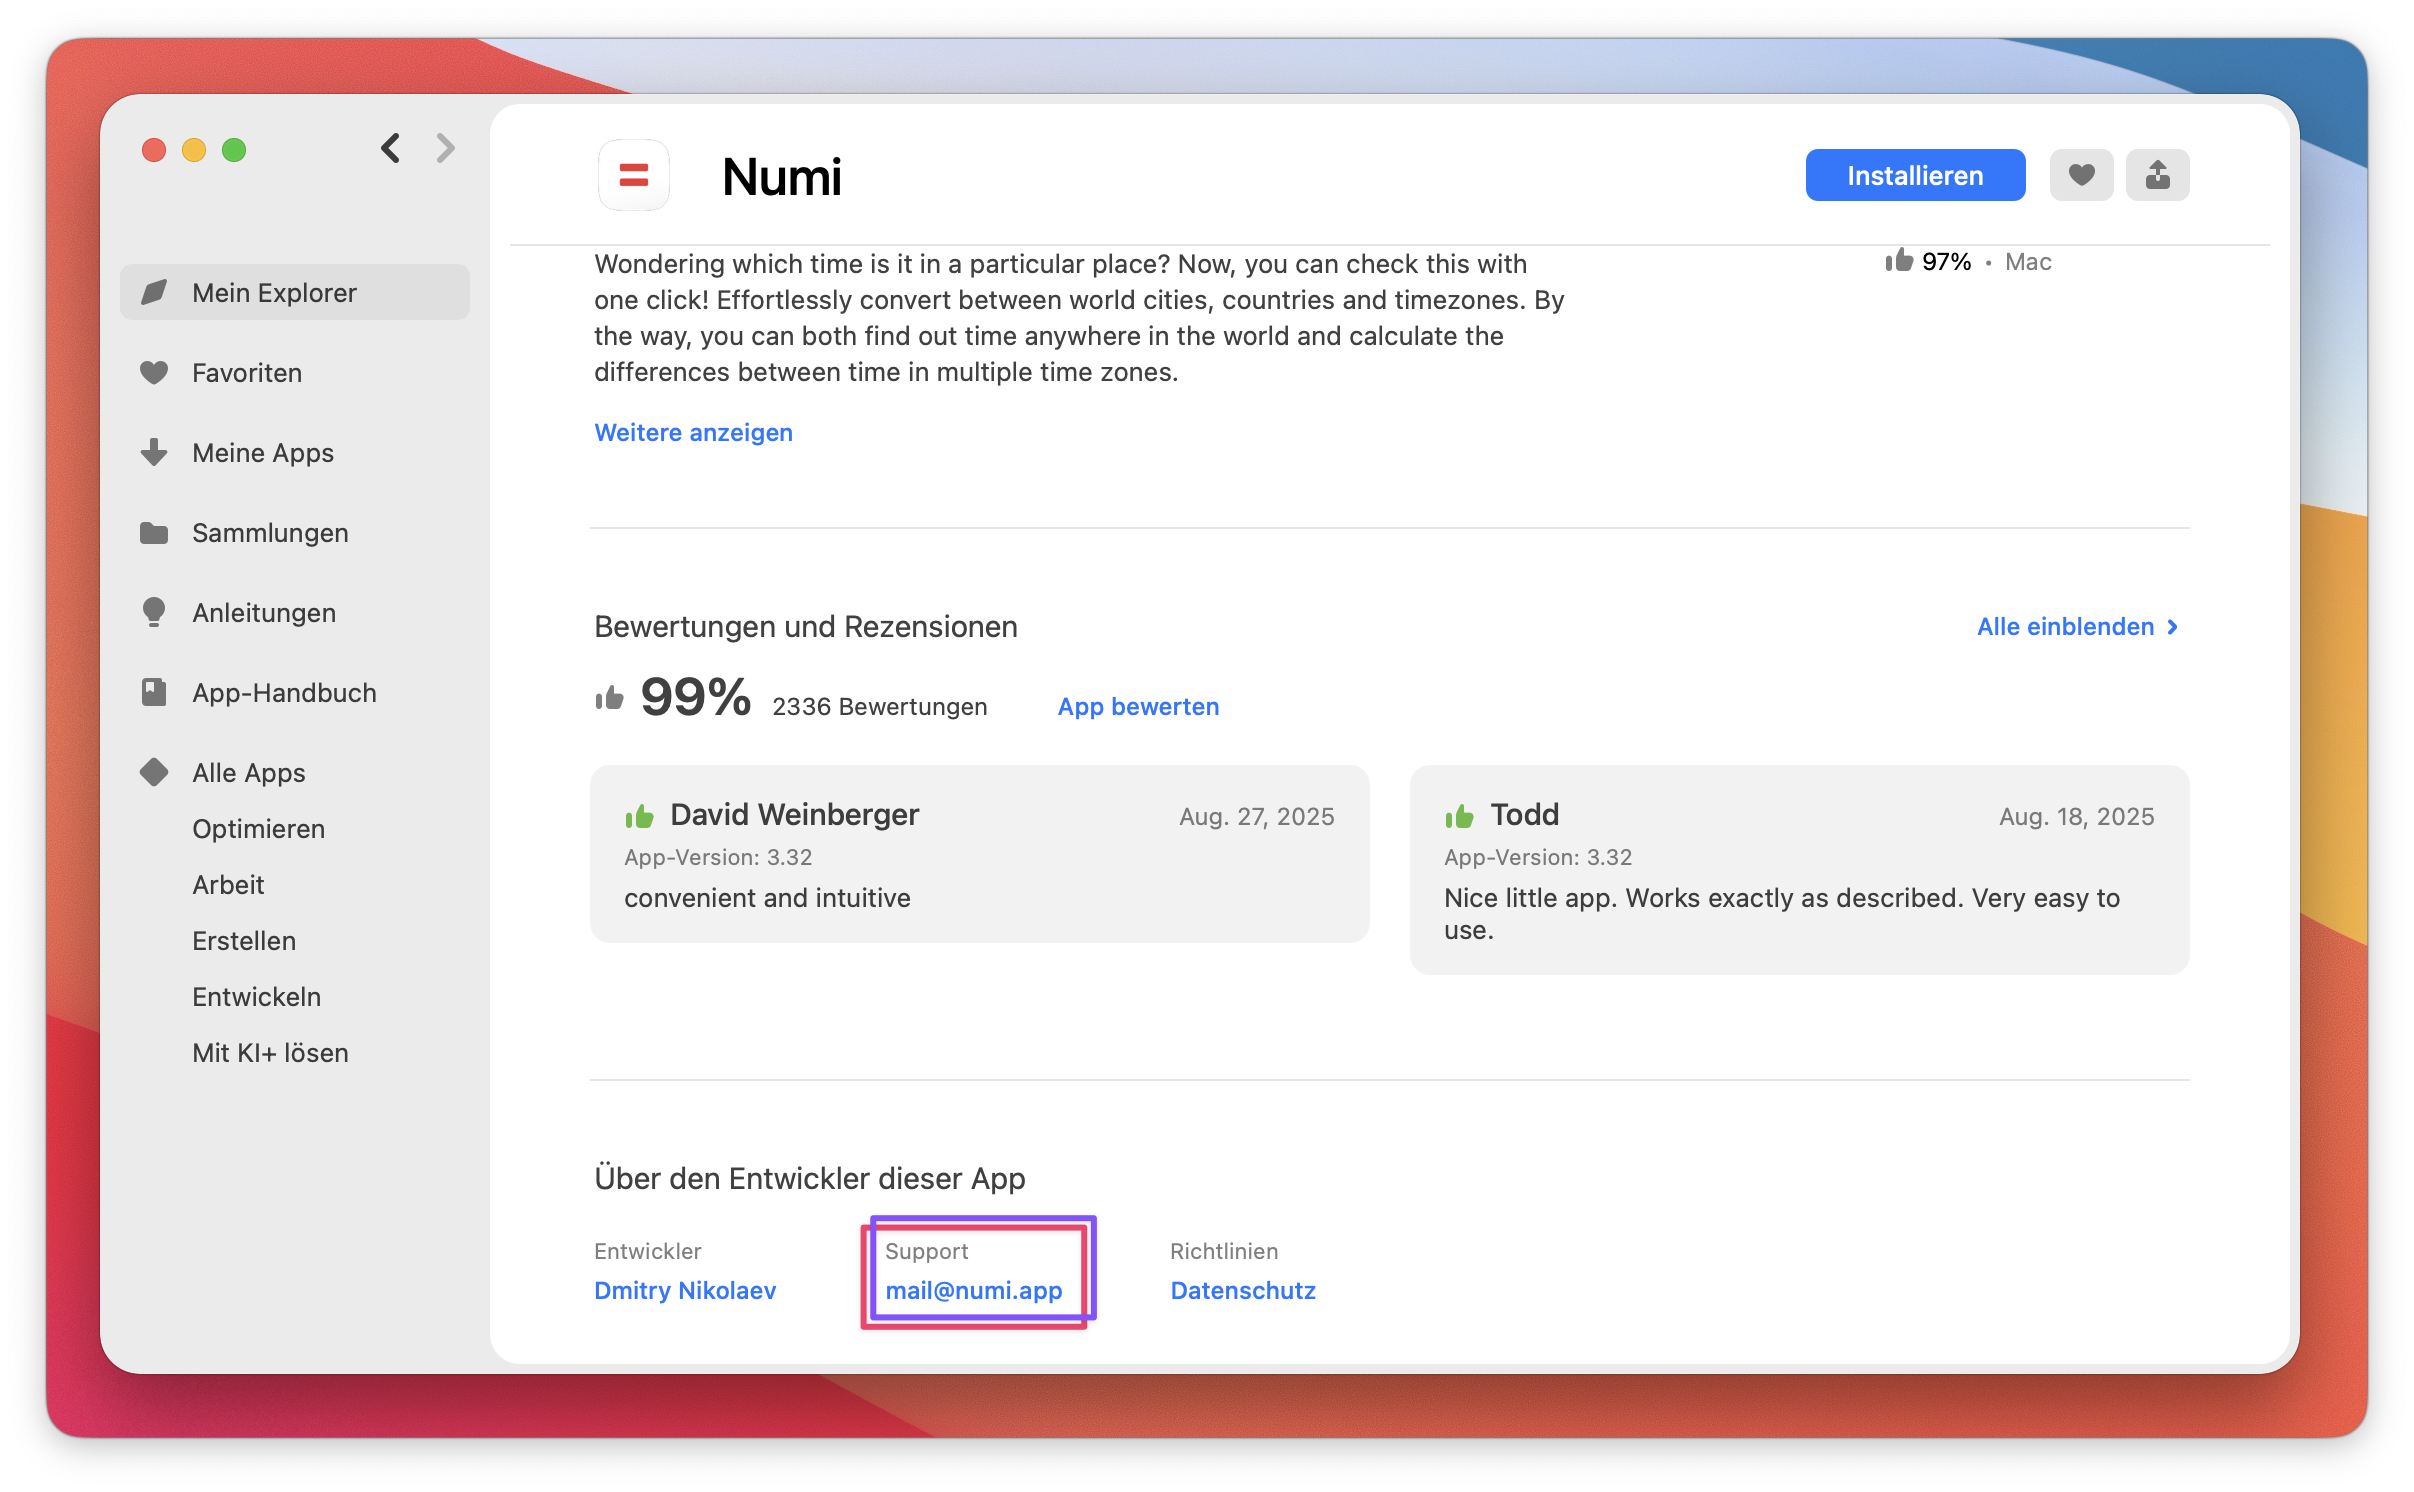Image resolution: width=2414 pixels, height=1492 pixels.
Task: Install Numi with the Installieren button
Action: (1915, 175)
